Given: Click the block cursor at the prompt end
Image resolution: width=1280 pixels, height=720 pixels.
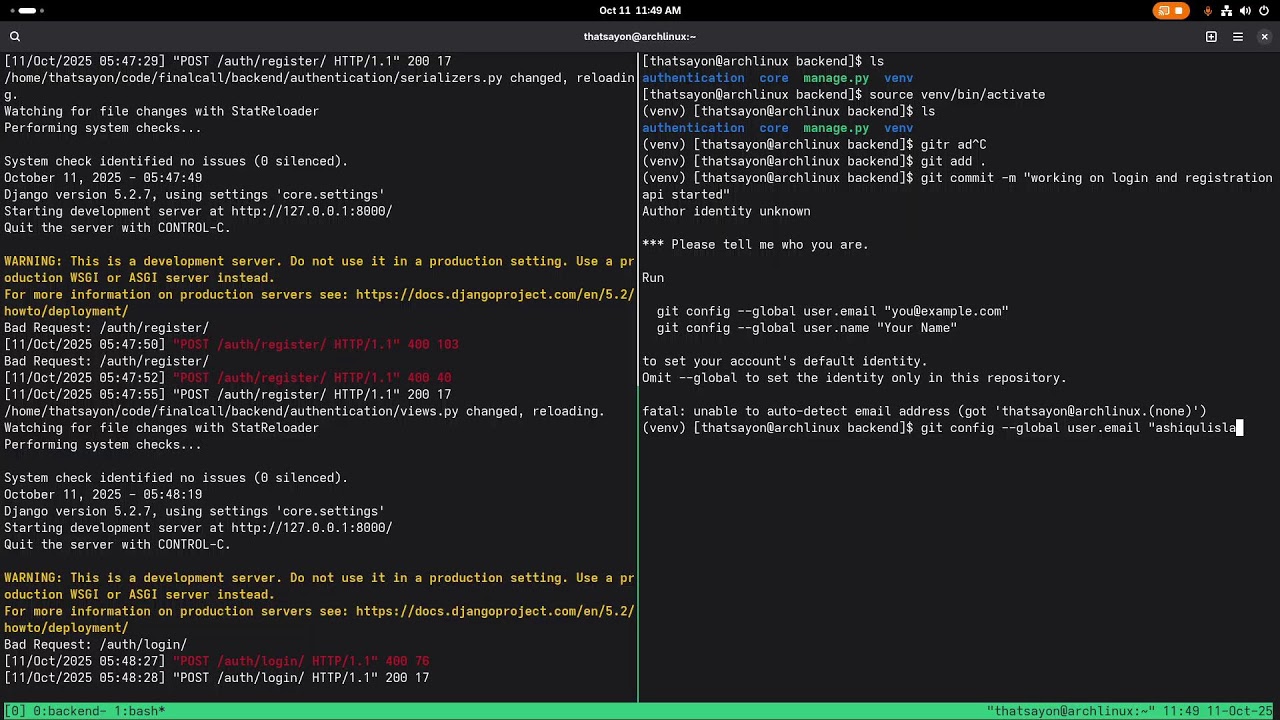Looking at the screenshot, I should point(1239,428).
